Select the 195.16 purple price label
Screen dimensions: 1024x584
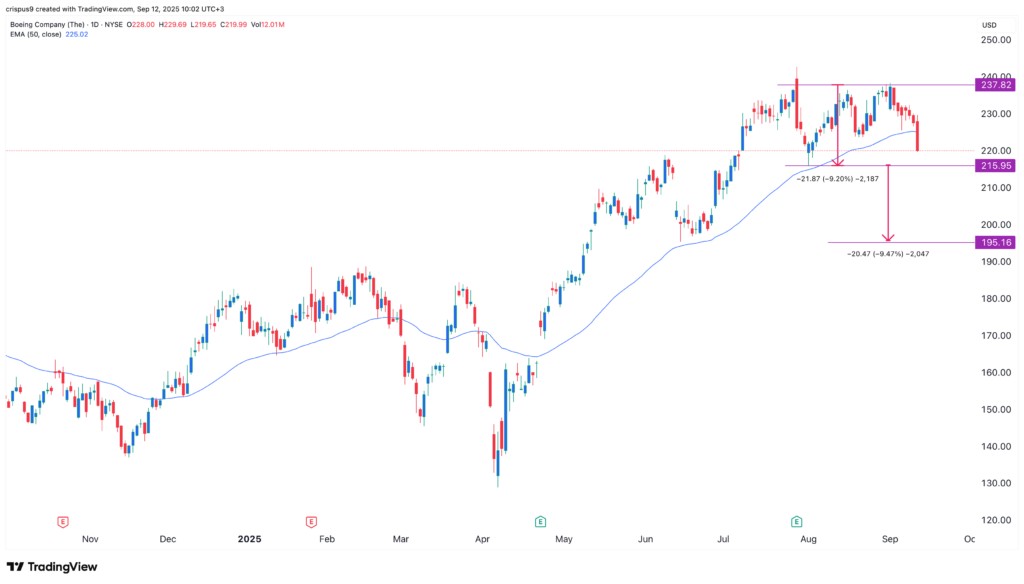coord(993,243)
